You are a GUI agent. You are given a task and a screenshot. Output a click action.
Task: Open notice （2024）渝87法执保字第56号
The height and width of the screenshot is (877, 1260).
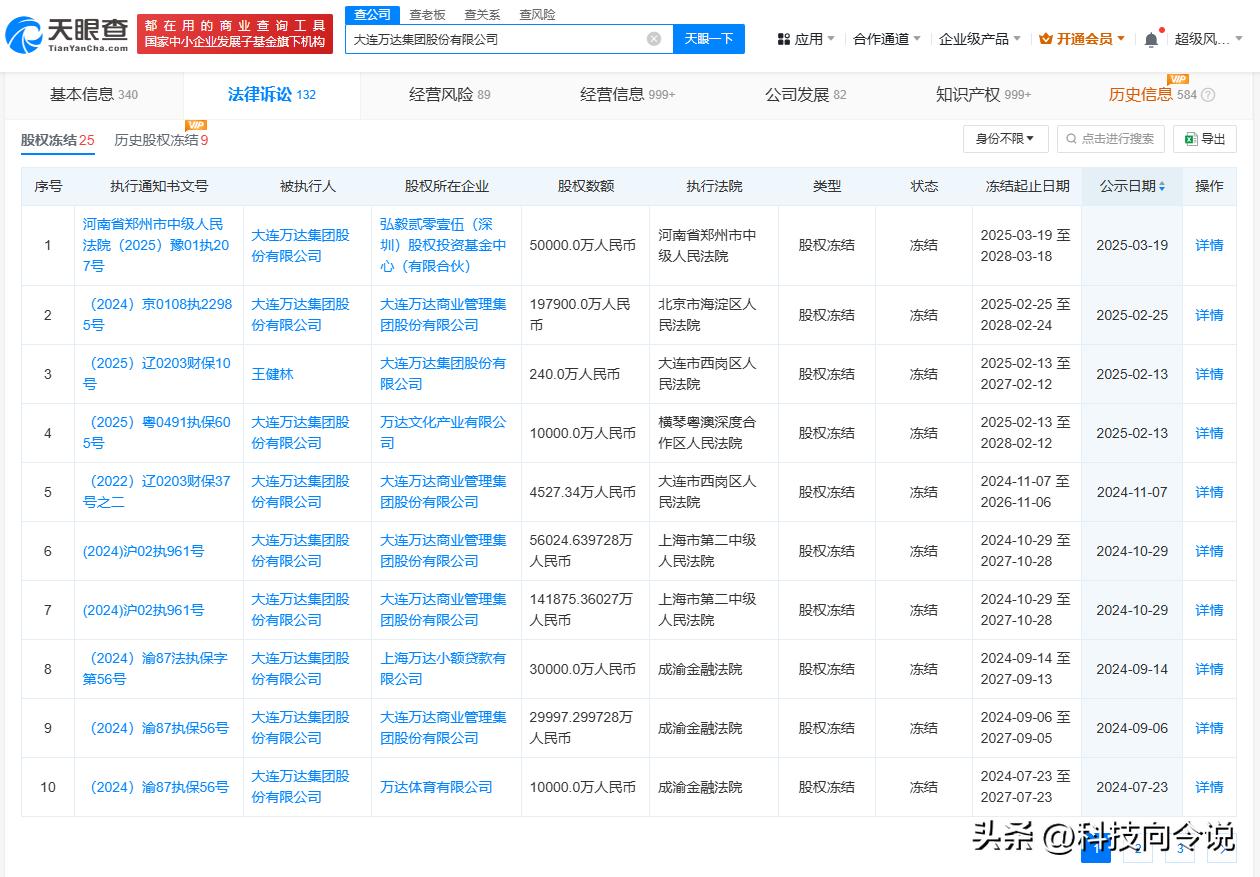tap(155, 669)
